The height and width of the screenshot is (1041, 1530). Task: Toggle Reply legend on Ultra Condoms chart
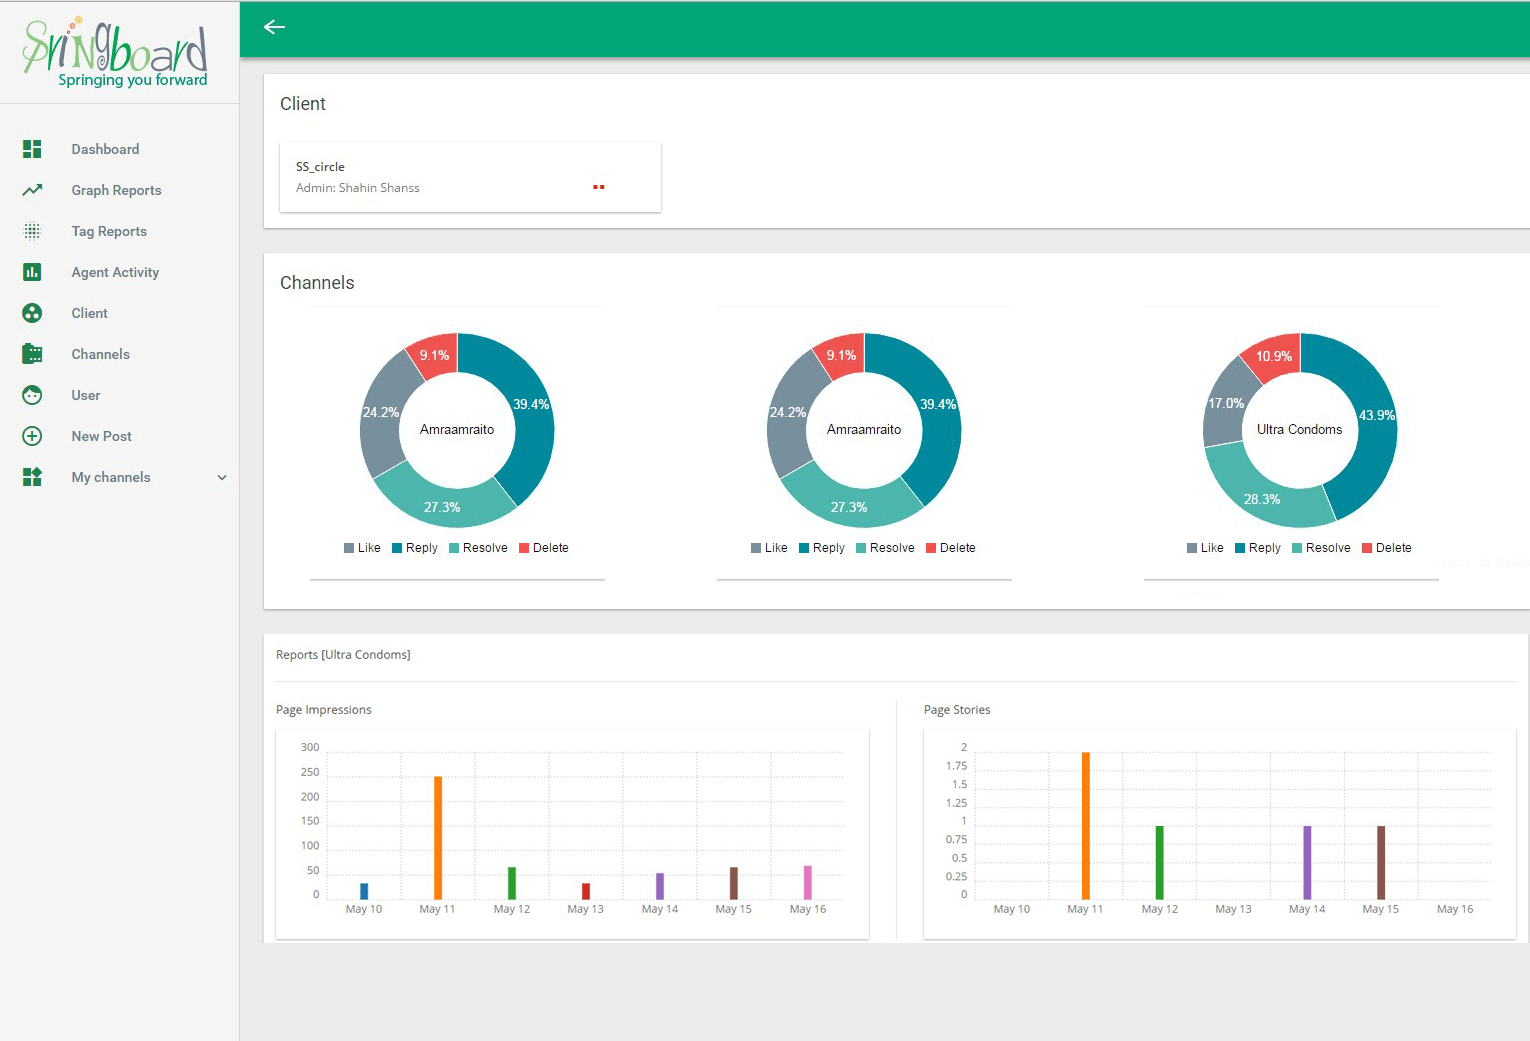coord(1258,548)
